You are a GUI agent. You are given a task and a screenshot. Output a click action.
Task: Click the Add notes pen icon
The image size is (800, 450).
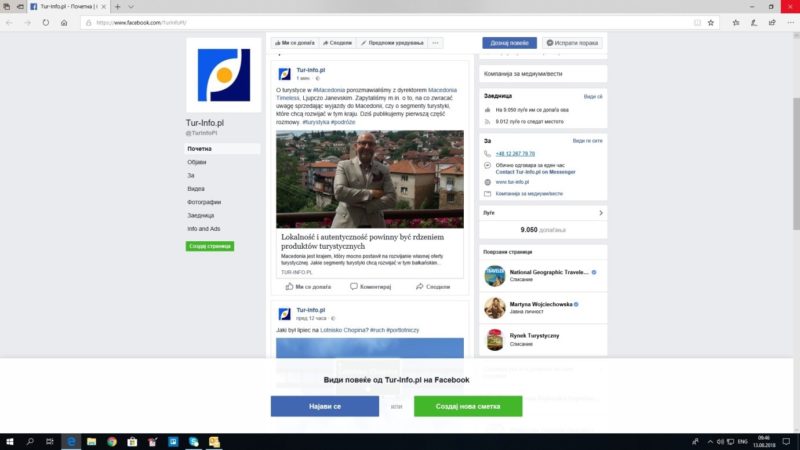point(754,22)
